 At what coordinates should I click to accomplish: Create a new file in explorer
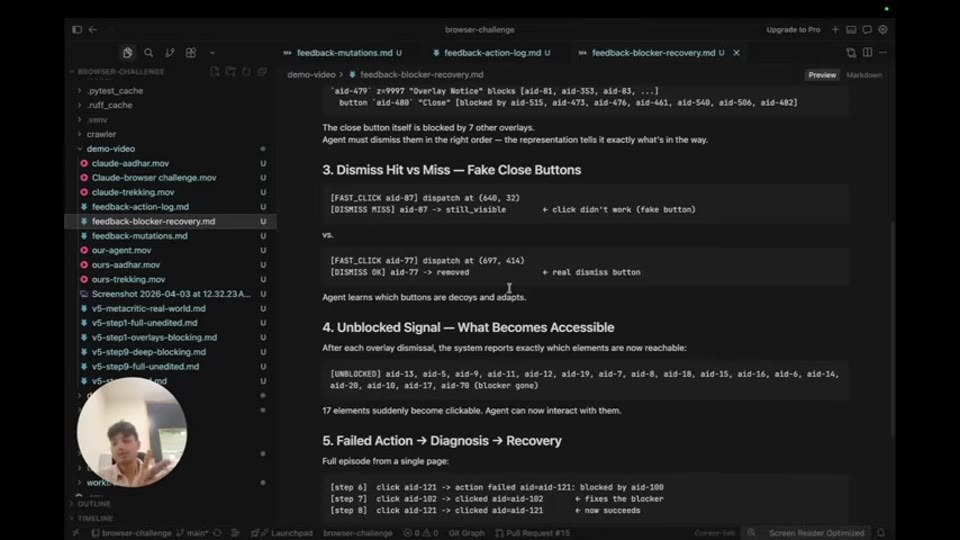[214, 72]
